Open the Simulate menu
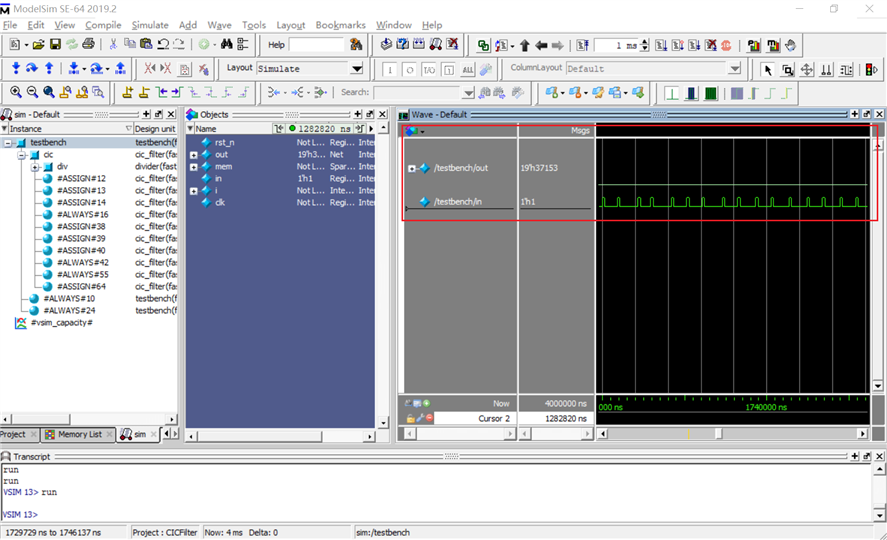This screenshot has height=540, width=887. [x=150, y=25]
